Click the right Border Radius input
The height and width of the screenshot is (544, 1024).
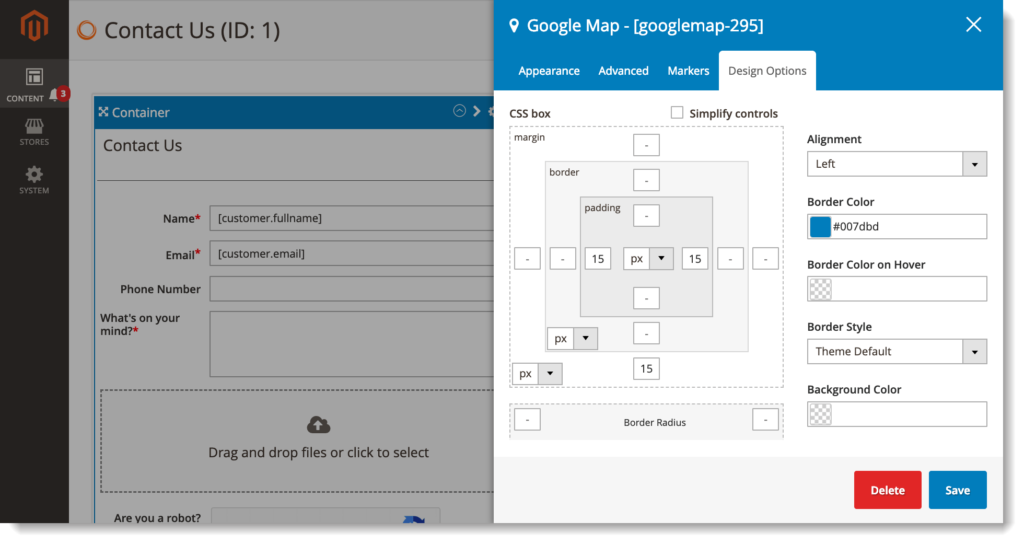(x=765, y=419)
